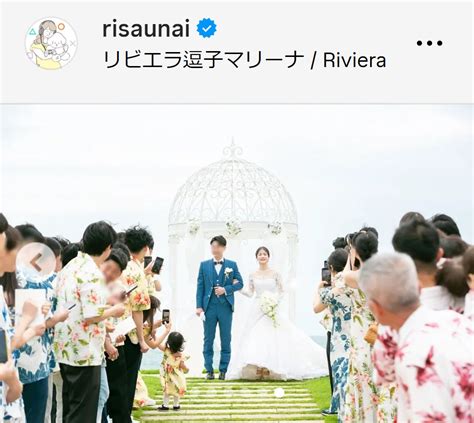This screenshot has width=474, height=423.
Task: Open the risaunai profile picture
Action: (x=51, y=43)
